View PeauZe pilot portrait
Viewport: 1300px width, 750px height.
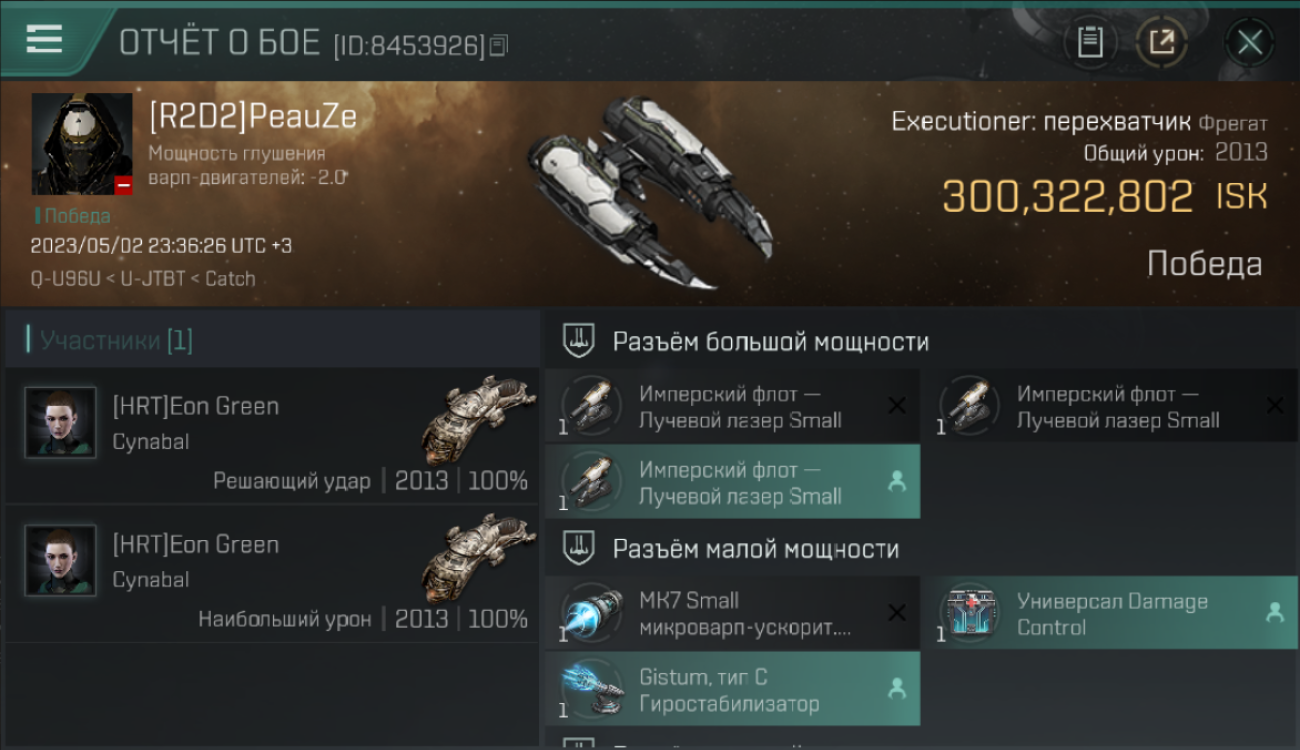(x=82, y=144)
